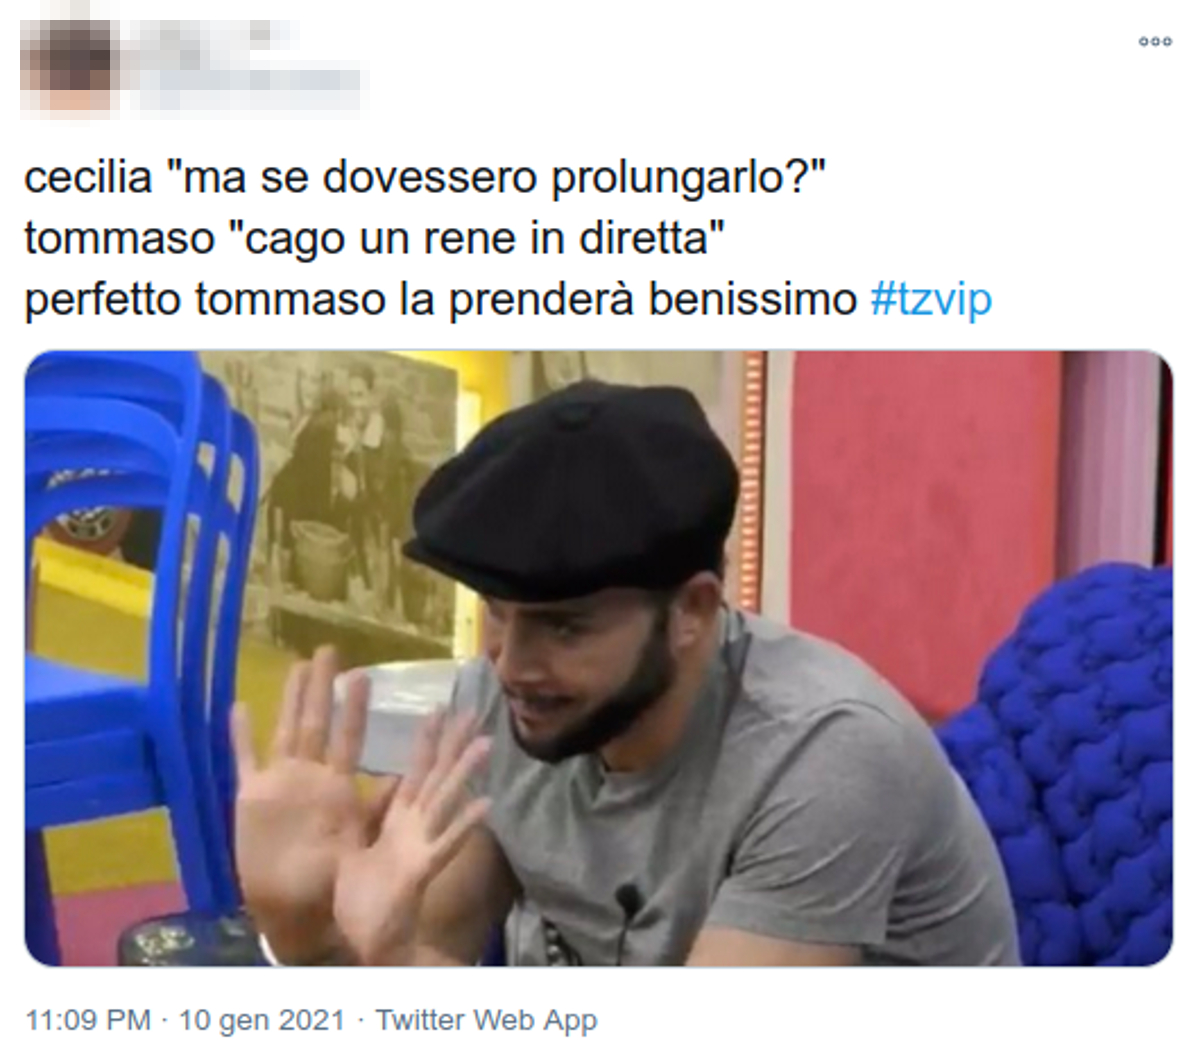Open the #tzvip hashtag link
This screenshot has height=1057, width=1200.
click(x=931, y=299)
